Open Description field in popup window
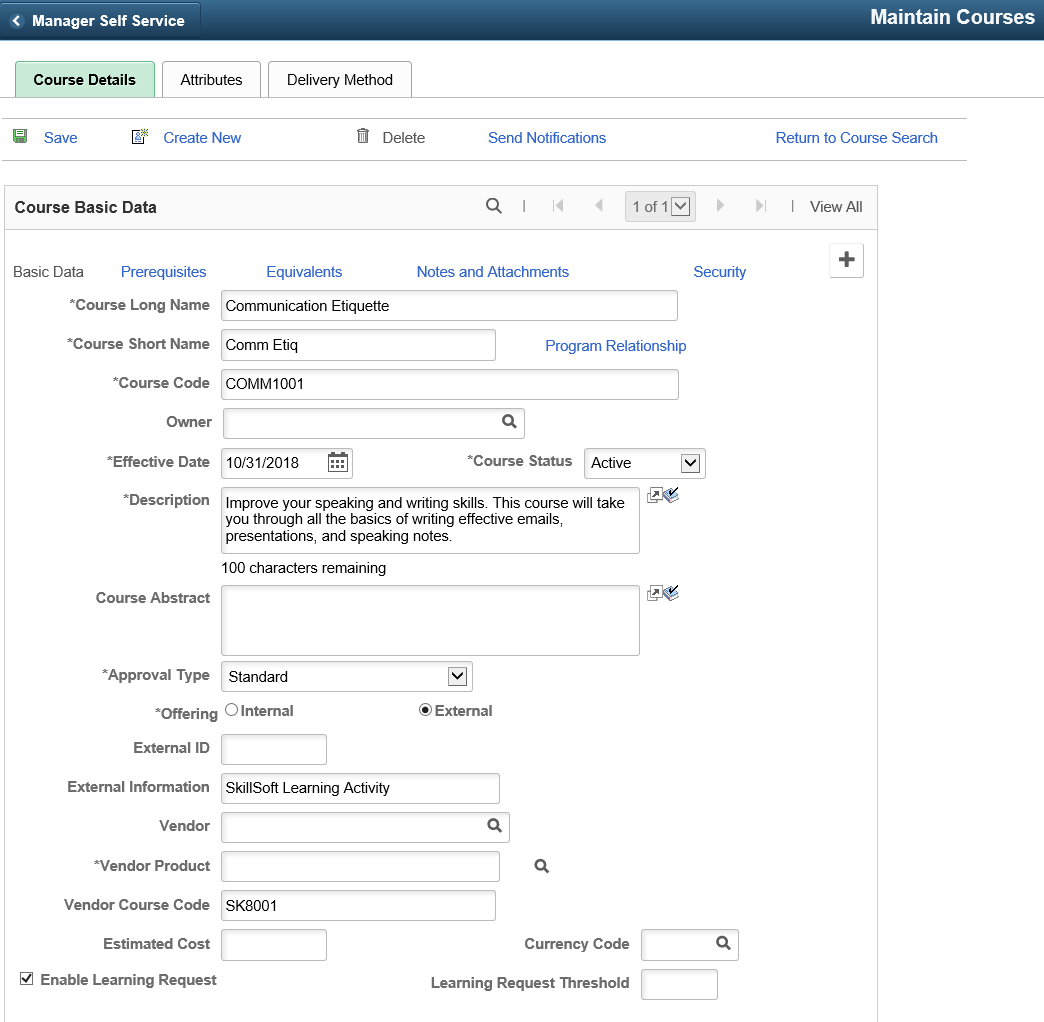Screen dimensions: 1044x1022 point(654,495)
